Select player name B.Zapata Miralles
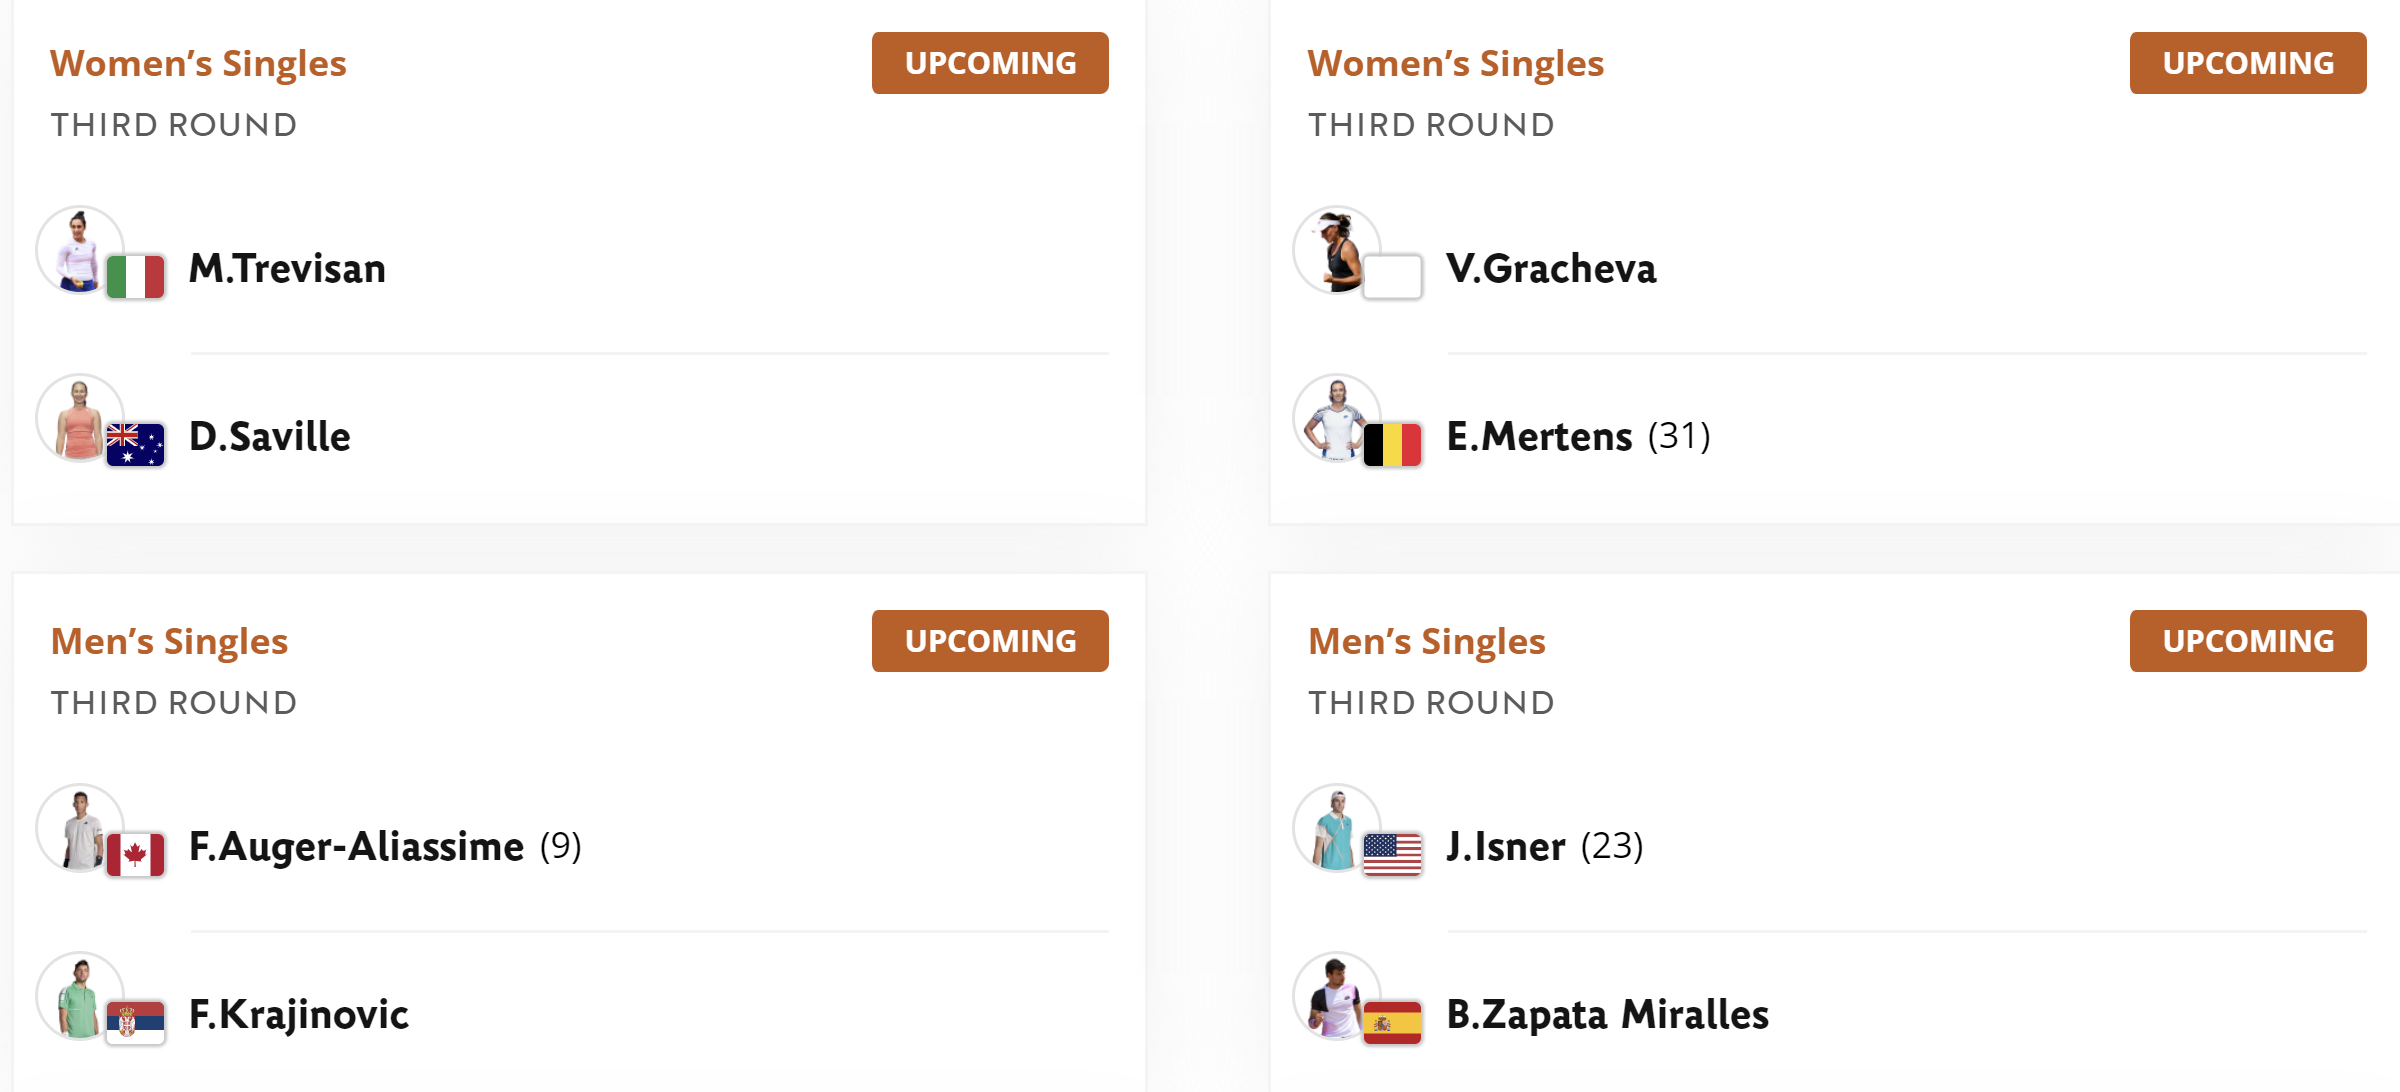The width and height of the screenshot is (2400, 1092). 1608,1015
